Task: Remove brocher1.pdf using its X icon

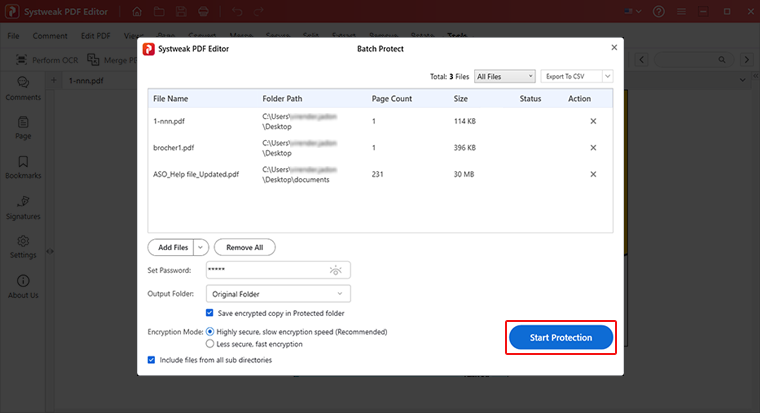Action: pos(593,148)
